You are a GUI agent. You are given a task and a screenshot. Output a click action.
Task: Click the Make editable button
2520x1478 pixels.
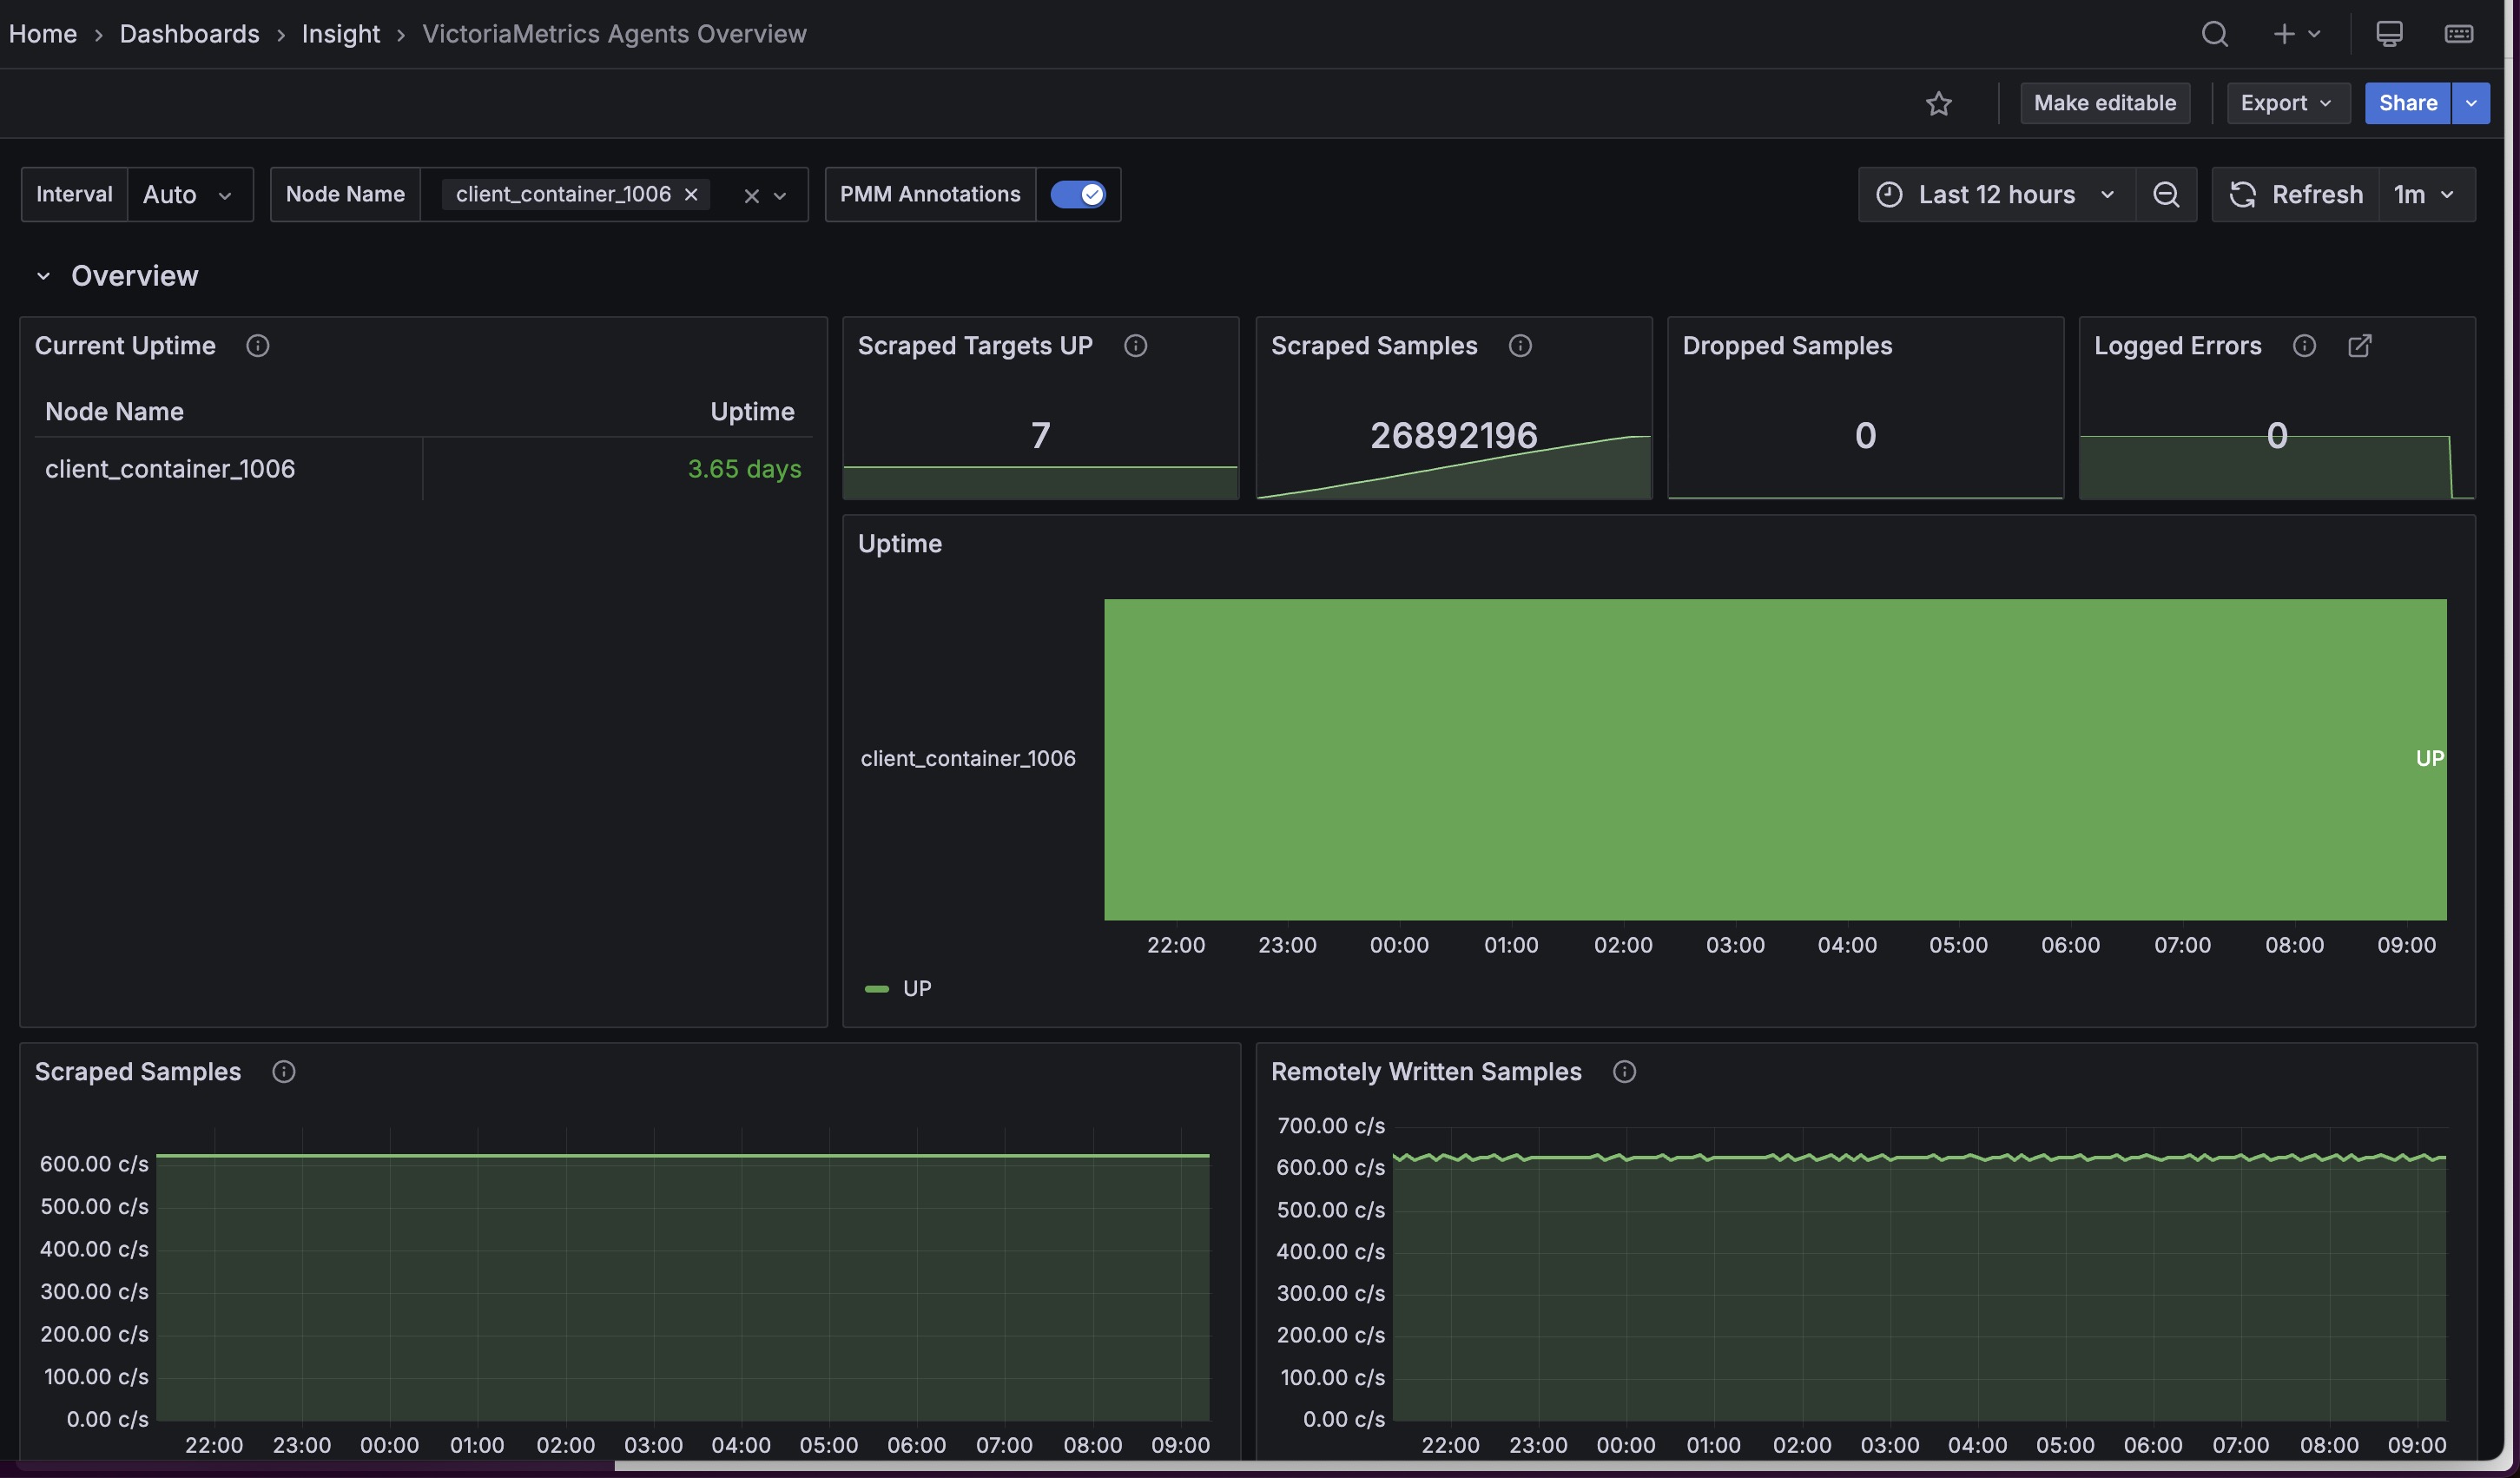(2104, 104)
